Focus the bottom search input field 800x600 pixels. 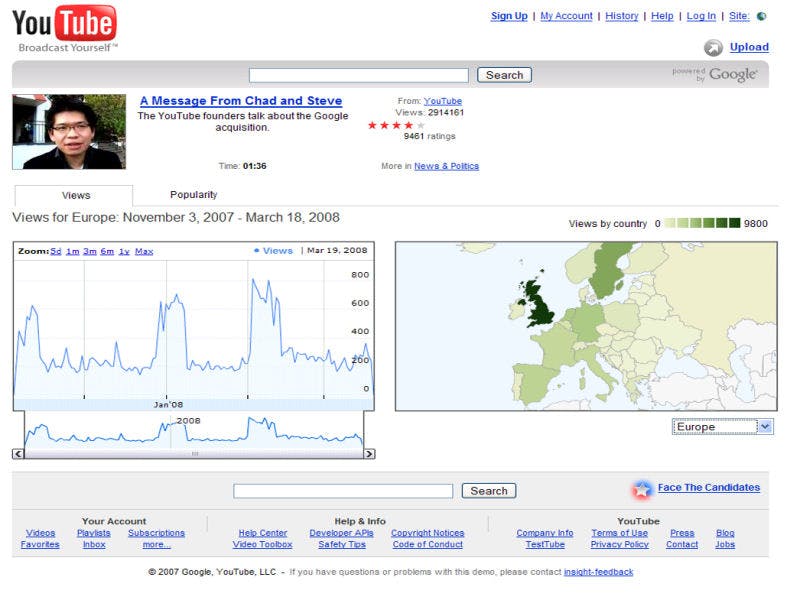pyautogui.click(x=343, y=491)
